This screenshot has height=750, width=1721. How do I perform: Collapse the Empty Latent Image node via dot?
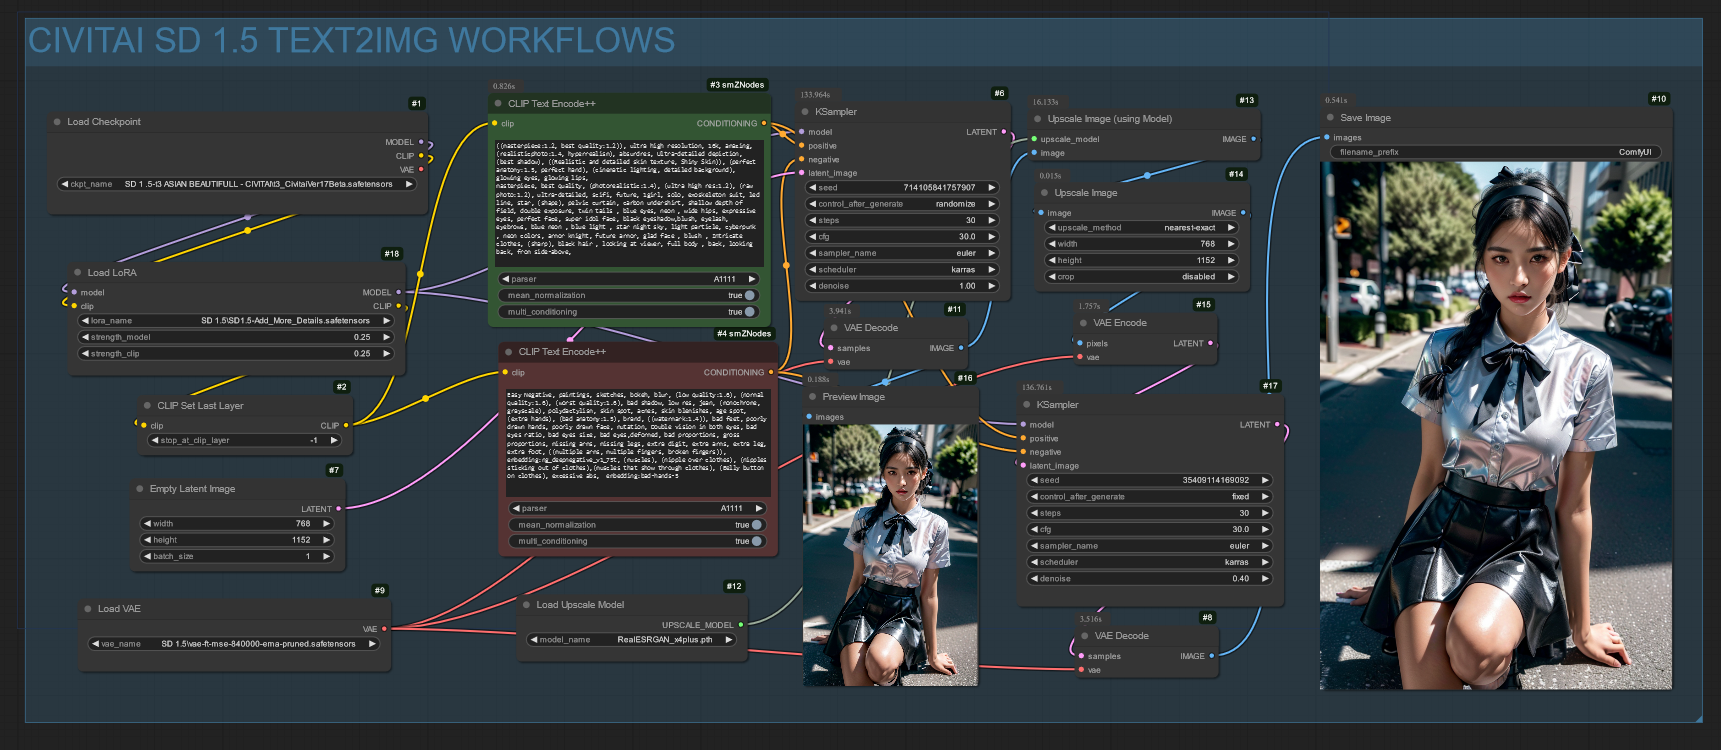pyautogui.click(x=140, y=489)
